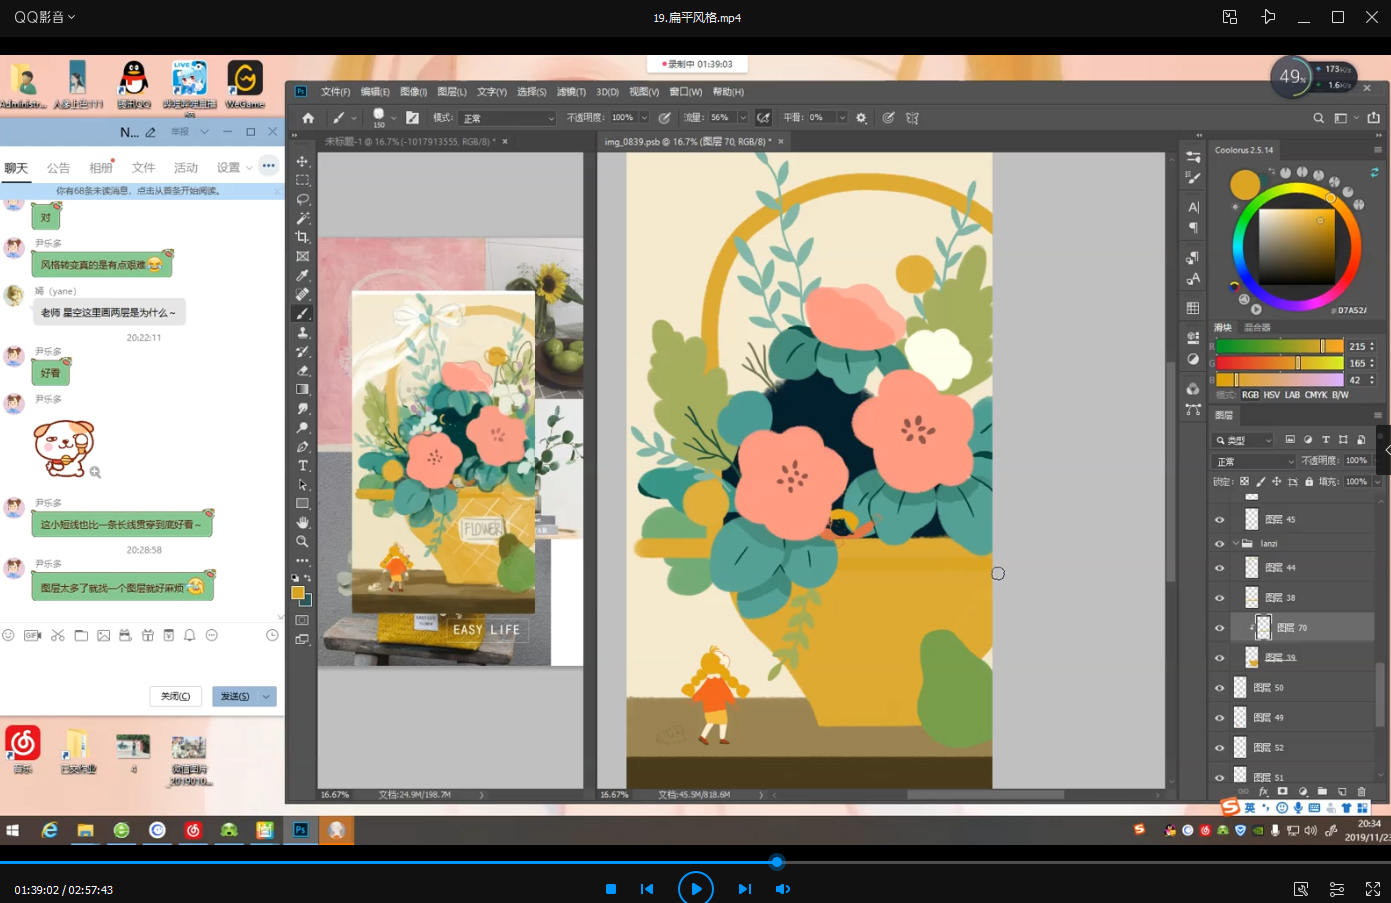Toggle airbrush build-up button beside flow
The image size is (1391, 903).
[764, 117]
